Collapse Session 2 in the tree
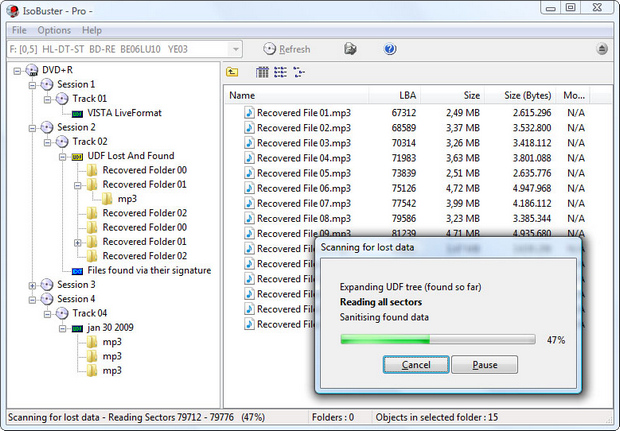The width and height of the screenshot is (620, 431). [32, 128]
